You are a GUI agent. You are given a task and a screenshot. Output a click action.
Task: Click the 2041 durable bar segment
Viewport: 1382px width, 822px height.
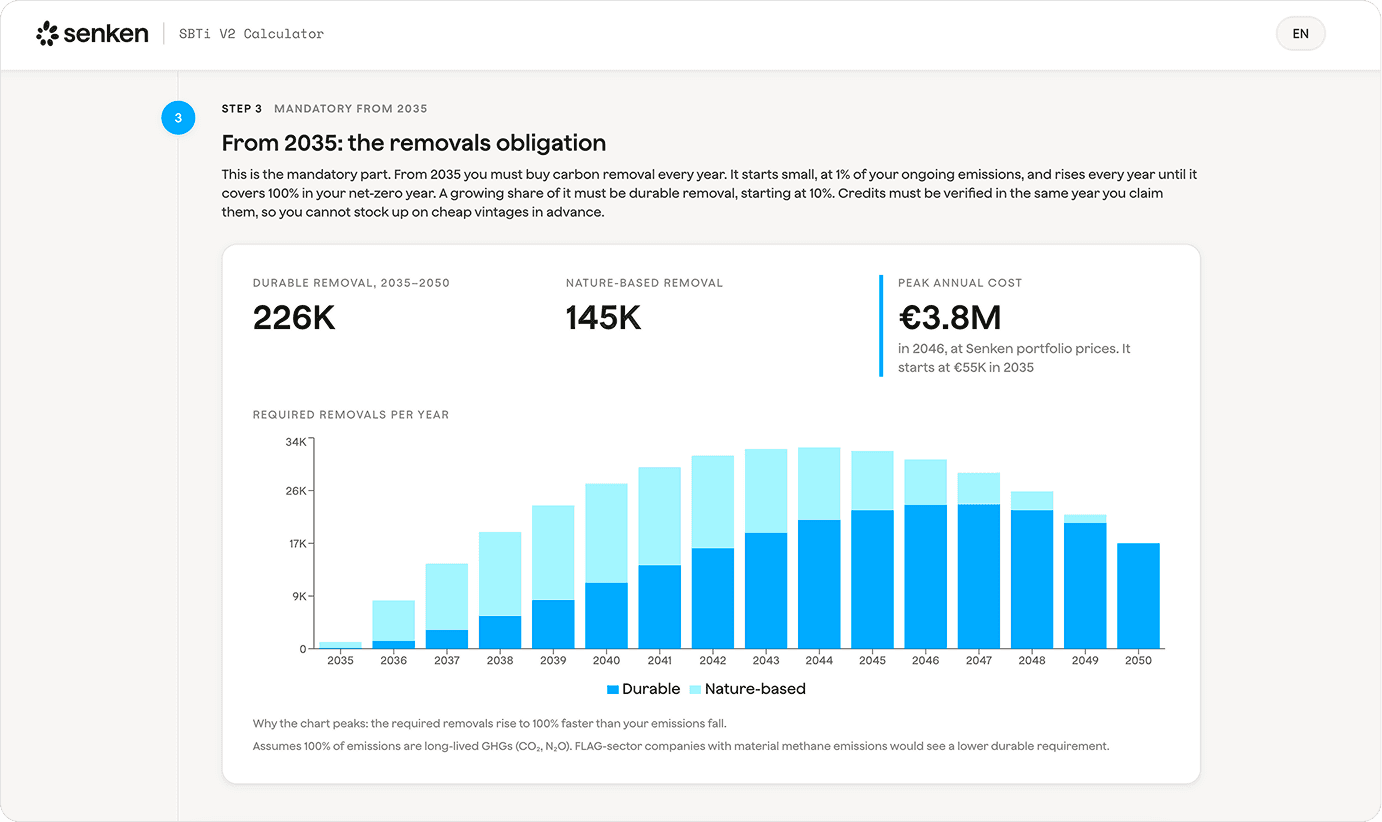(x=660, y=607)
